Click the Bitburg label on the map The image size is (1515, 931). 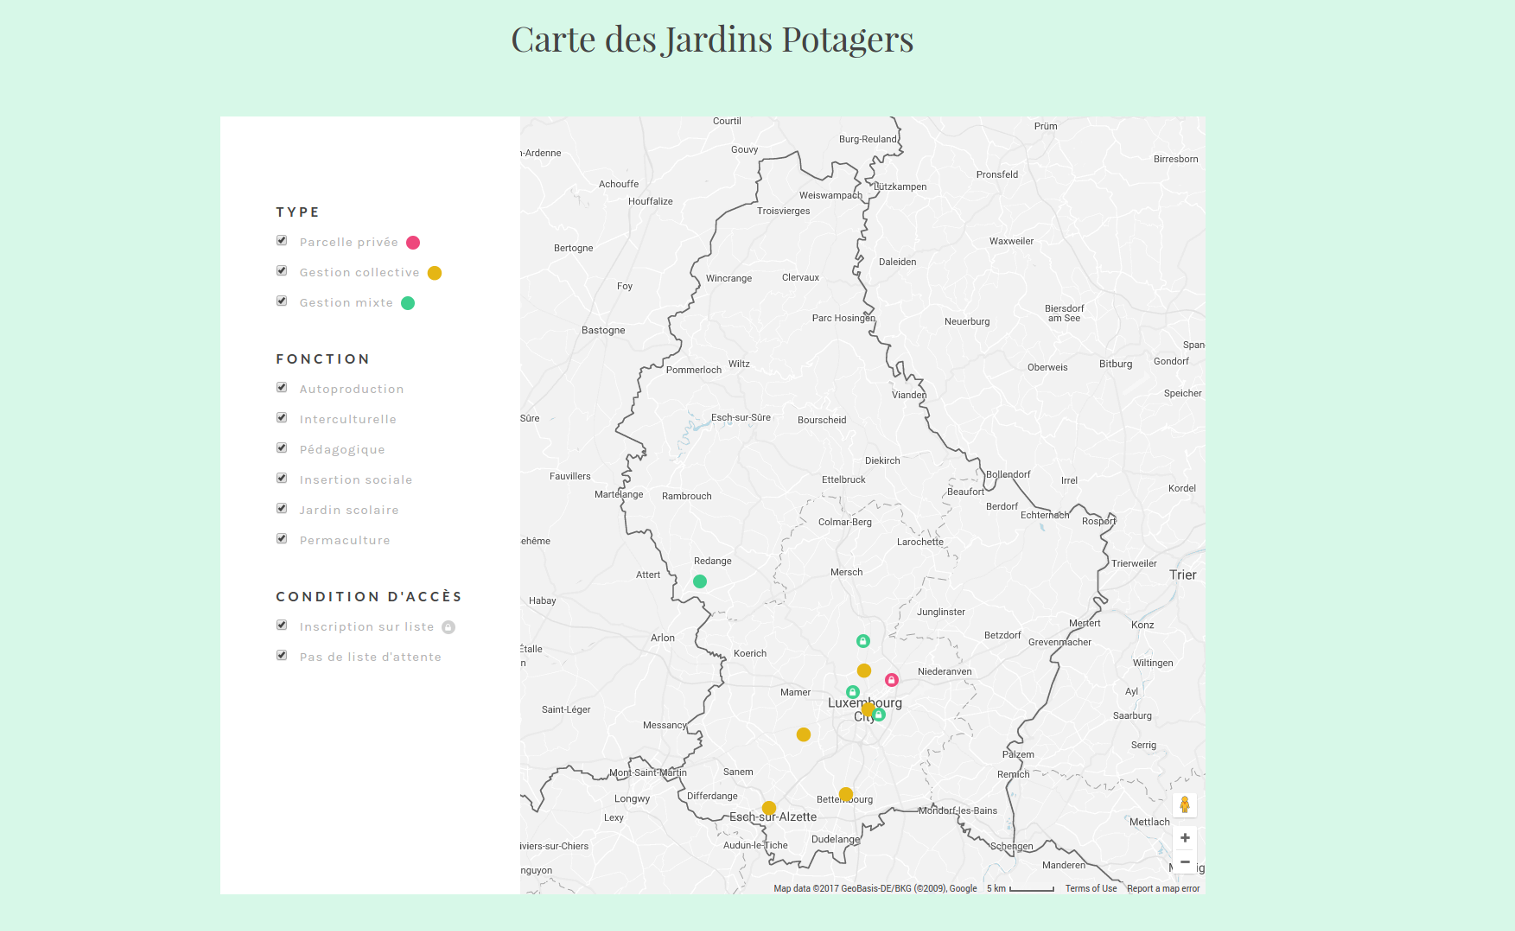coord(1116,364)
